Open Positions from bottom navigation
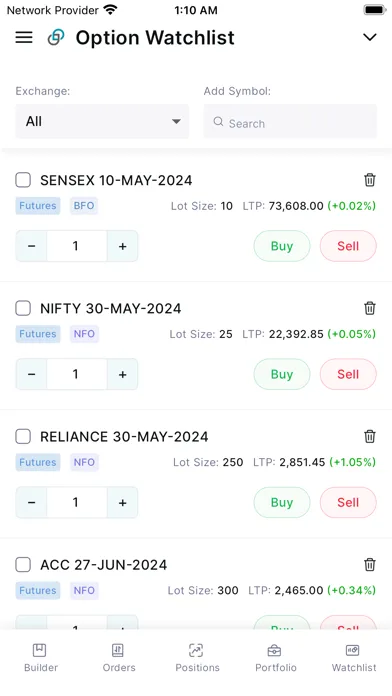The height and width of the screenshot is (696, 392). click(x=197, y=658)
